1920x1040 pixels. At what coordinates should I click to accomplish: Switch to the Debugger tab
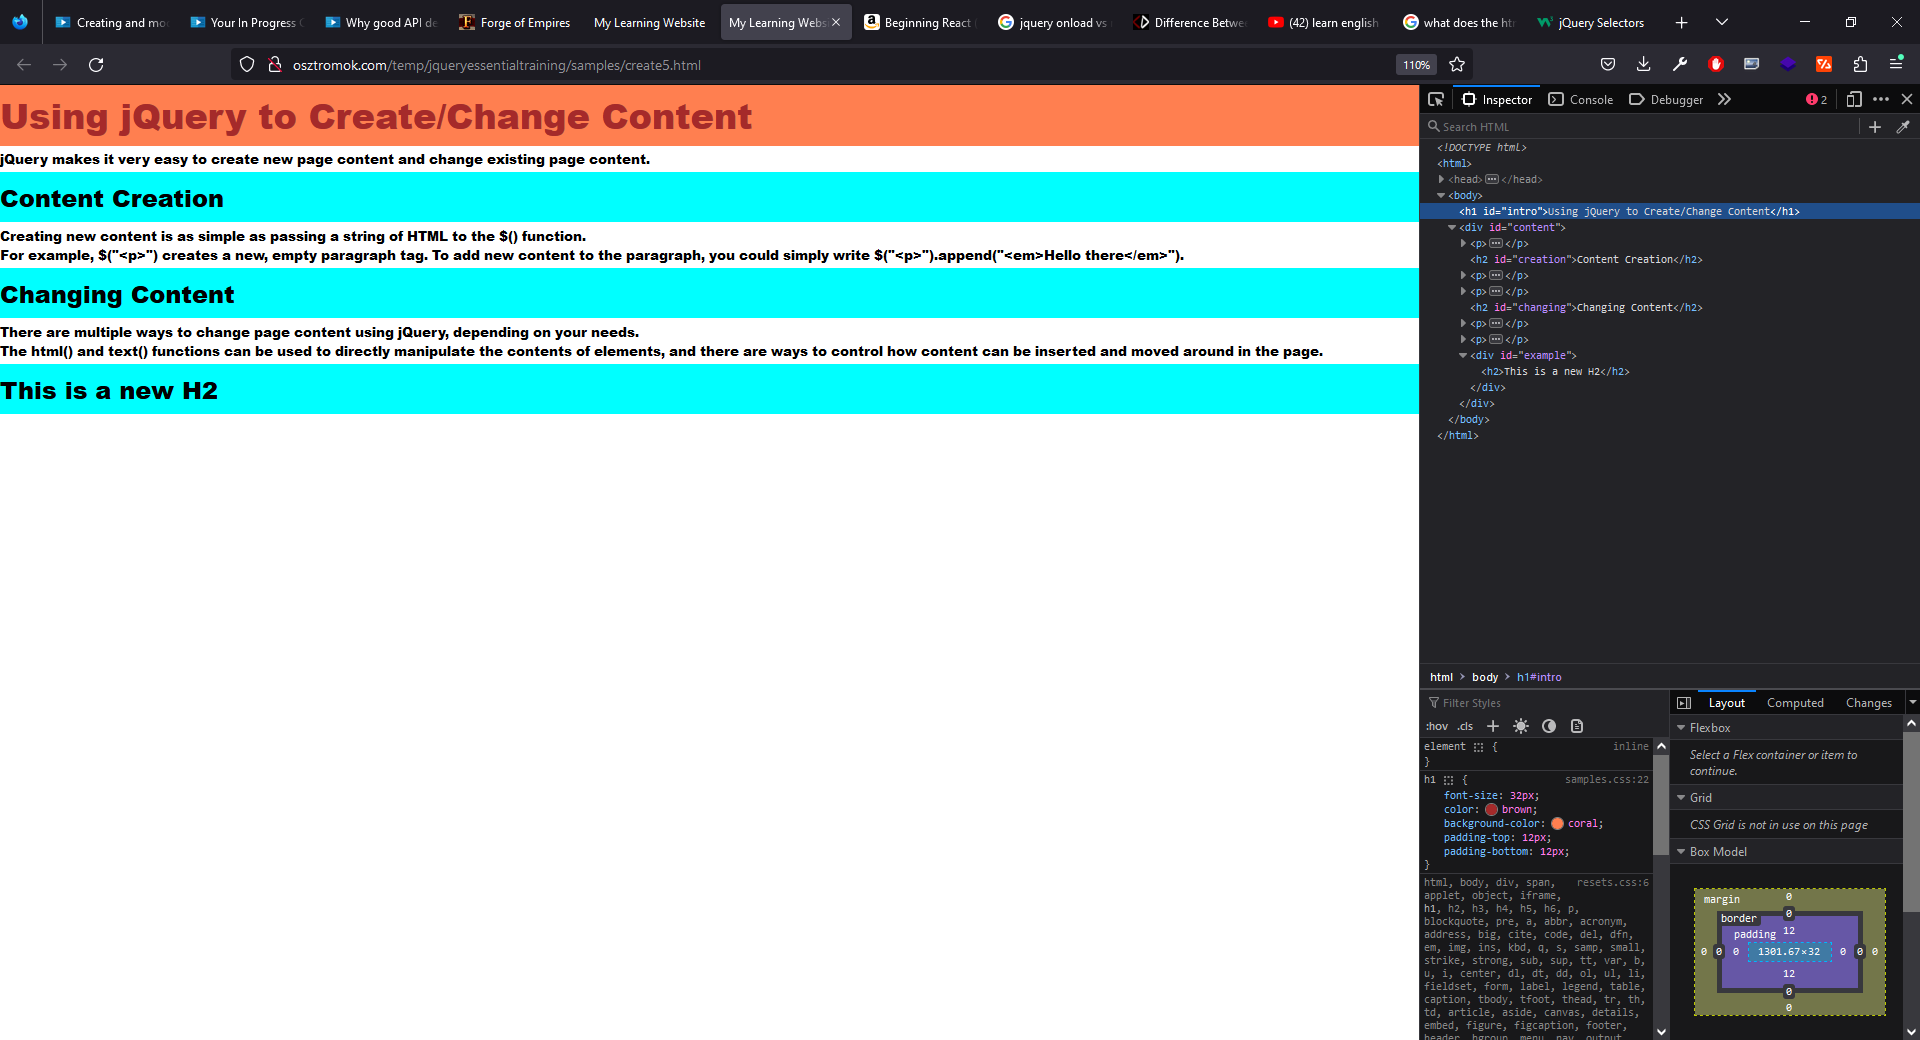tap(1666, 99)
